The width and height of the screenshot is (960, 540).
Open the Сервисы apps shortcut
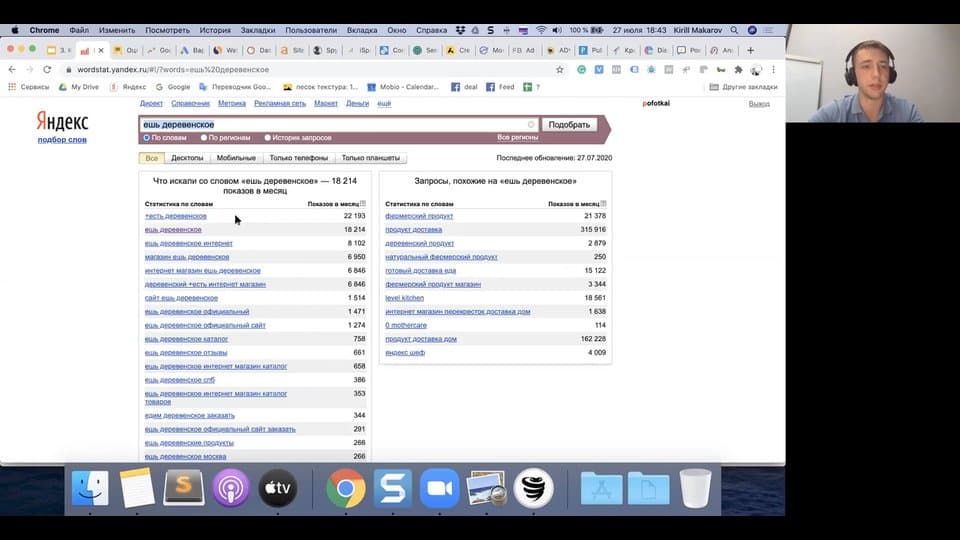tap(29, 87)
